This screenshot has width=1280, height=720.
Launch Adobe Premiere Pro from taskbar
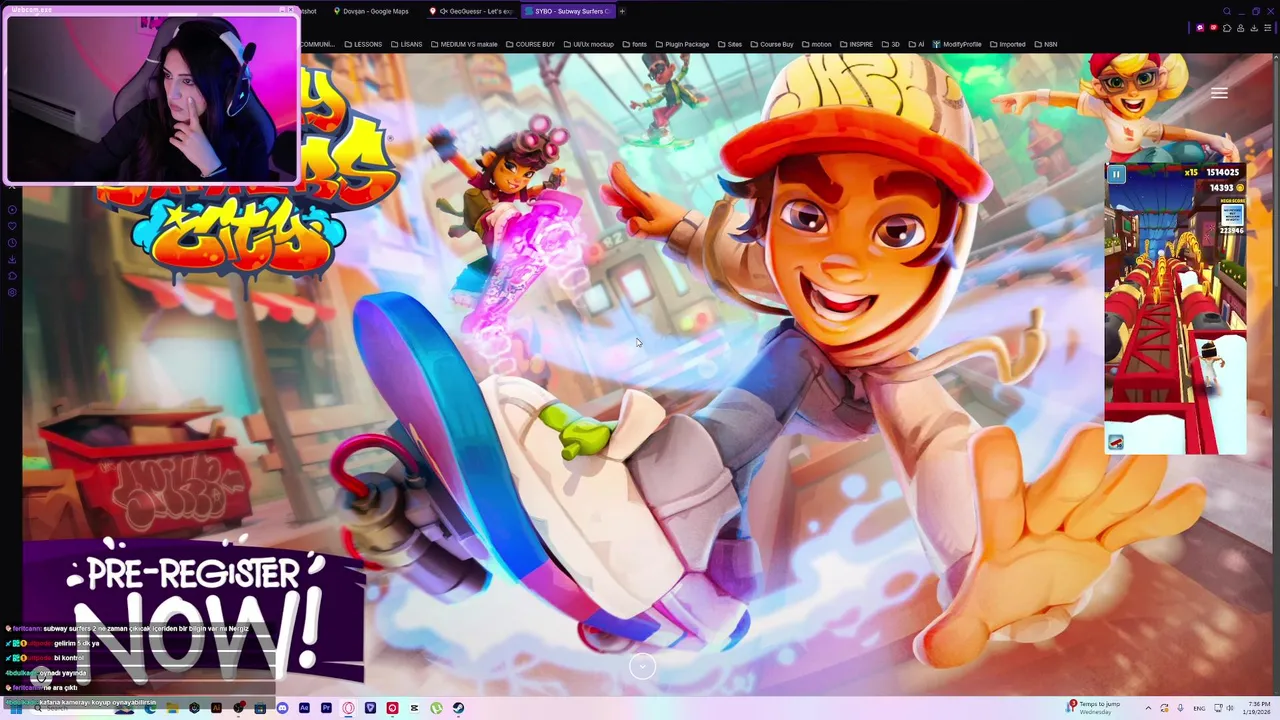click(326, 708)
